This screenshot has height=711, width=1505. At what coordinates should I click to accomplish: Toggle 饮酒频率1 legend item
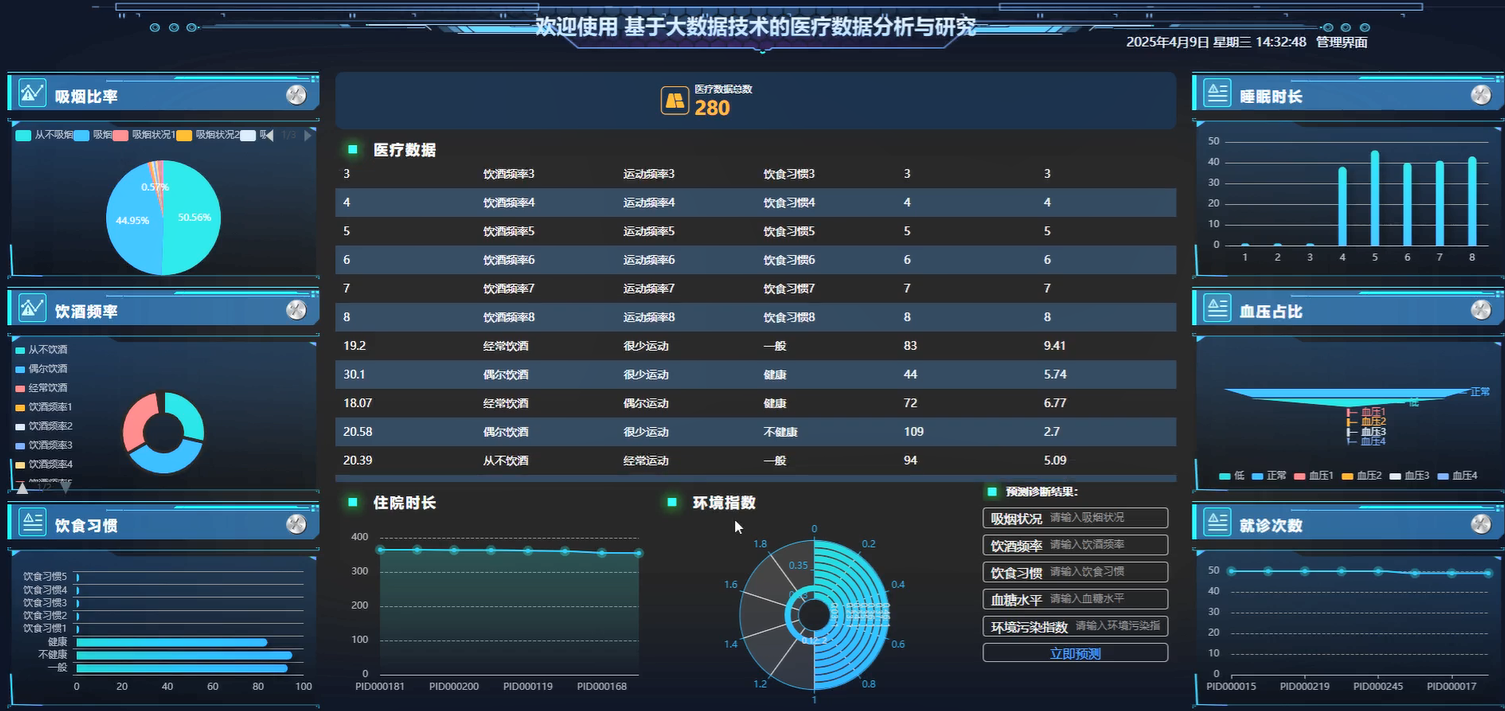coord(44,407)
